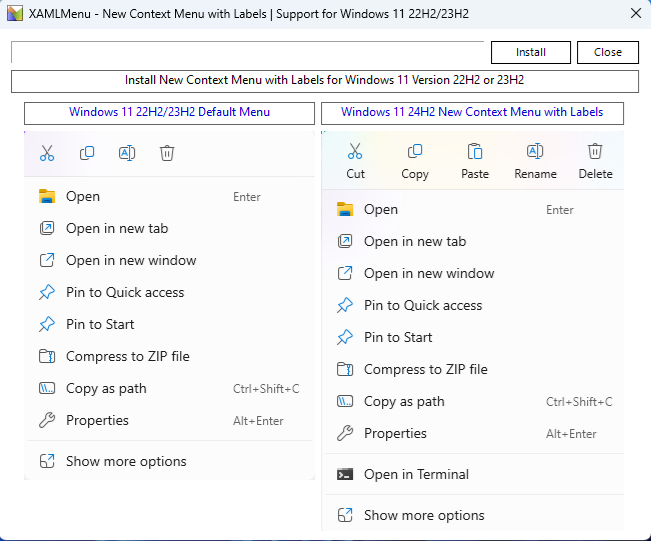Click the Install New Context Menu with Labels bar
The height and width of the screenshot is (541, 651).
coord(325,81)
